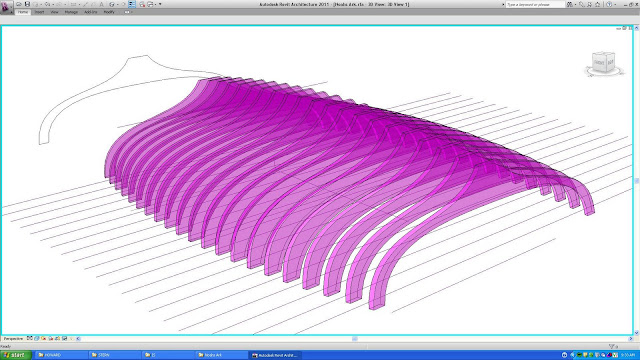The height and width of the screenshot is (360, 640).
Task: Open the Add-Ins ribbon tab
Action: click(91, 12)
